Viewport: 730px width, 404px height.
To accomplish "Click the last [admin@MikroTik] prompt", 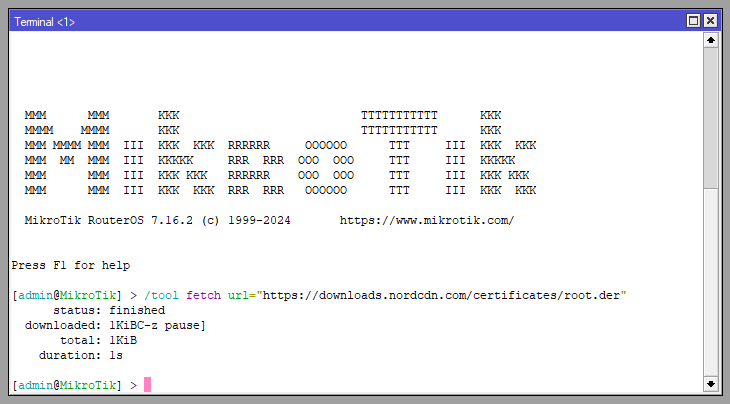I will point(67,385).
